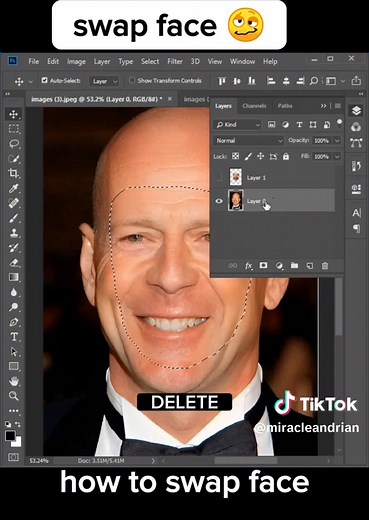Select the Brush tool
Viewport: 369px width, 520px height.
click(x=14, y=218)
